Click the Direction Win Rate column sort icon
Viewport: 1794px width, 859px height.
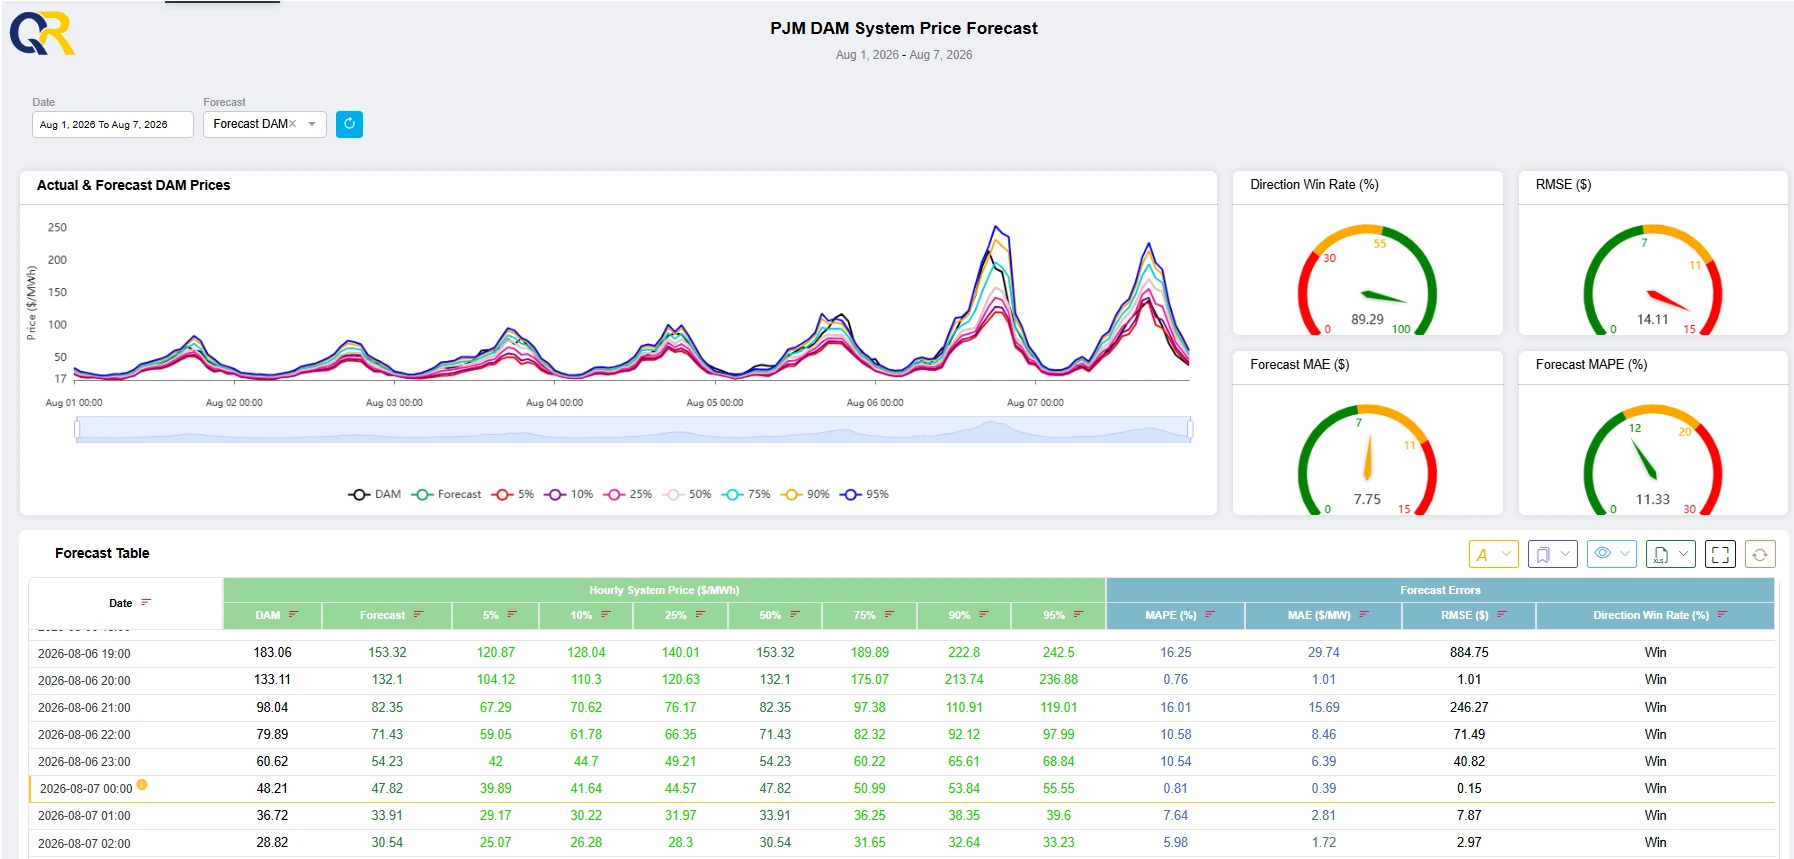tap(1722, 615)
